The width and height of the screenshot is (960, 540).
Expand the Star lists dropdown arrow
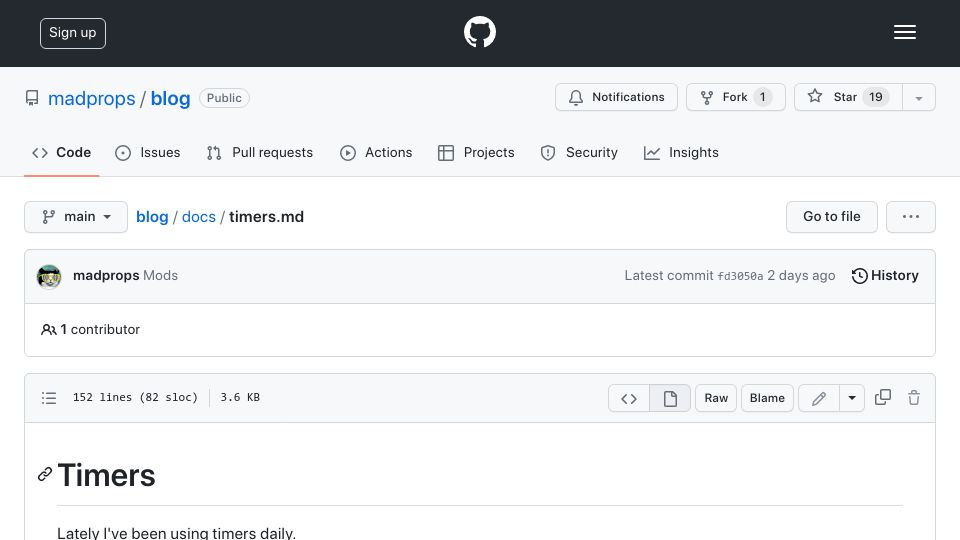coord(918,98)
